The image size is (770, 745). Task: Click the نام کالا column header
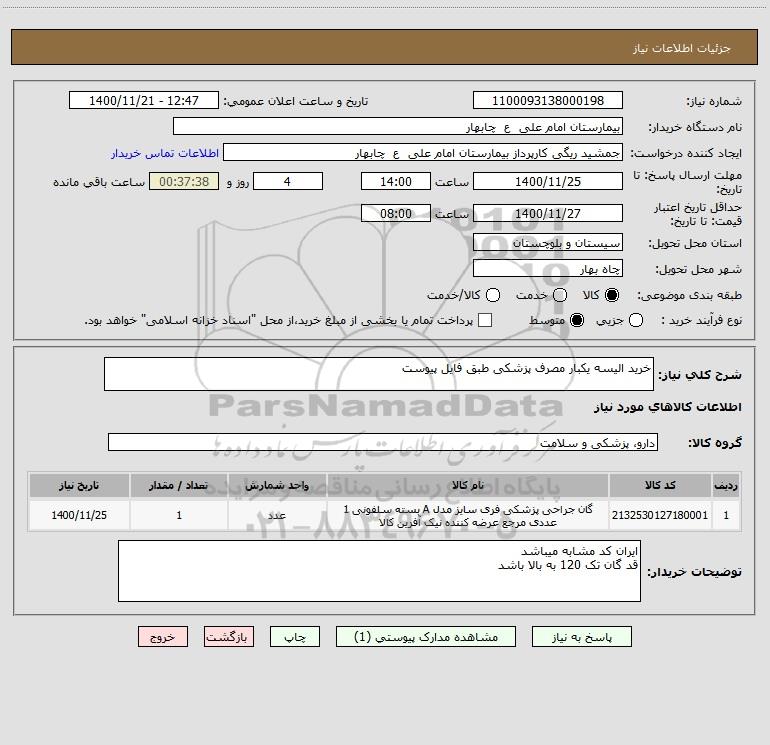click(468, 485)
